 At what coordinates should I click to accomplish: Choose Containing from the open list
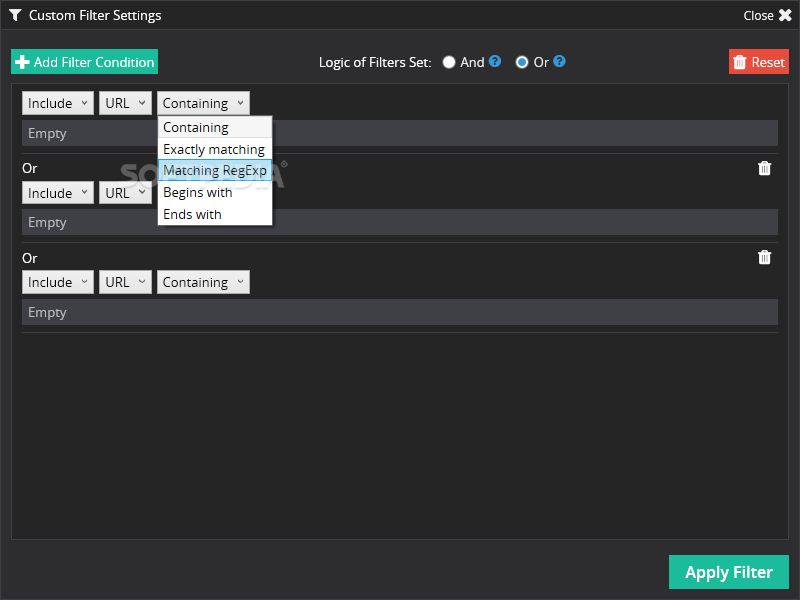[215, 127]
